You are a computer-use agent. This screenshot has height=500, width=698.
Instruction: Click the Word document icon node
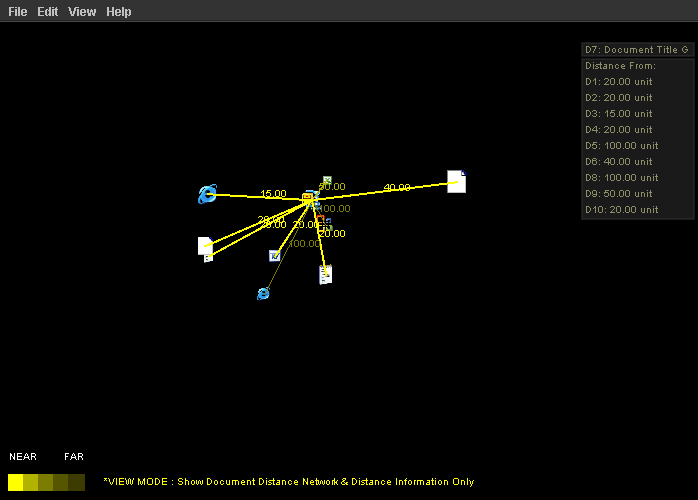pyautogui.click(x=274, y=256)
